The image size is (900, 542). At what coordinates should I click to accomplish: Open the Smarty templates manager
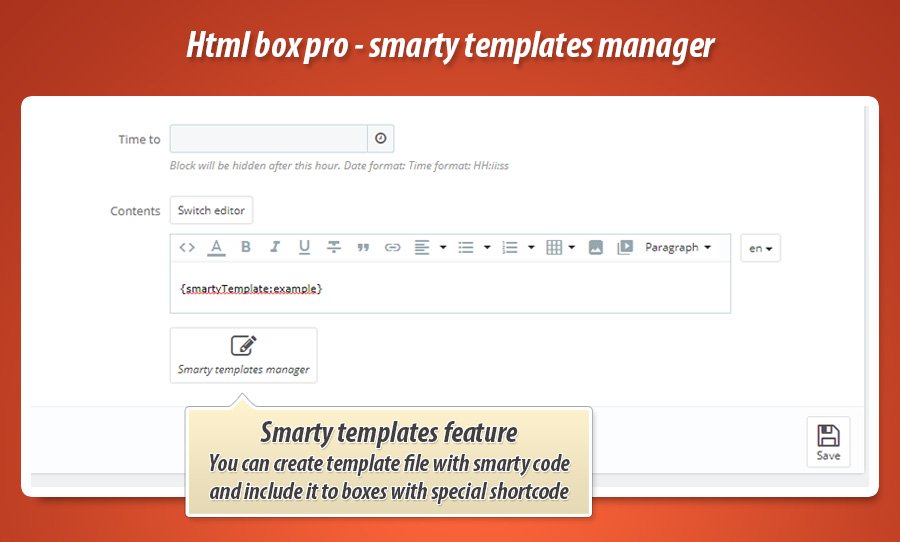coord(243,355)
